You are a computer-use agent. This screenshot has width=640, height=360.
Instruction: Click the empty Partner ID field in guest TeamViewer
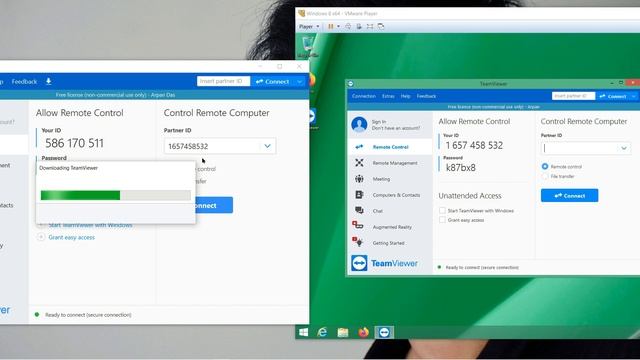[586, 148]
